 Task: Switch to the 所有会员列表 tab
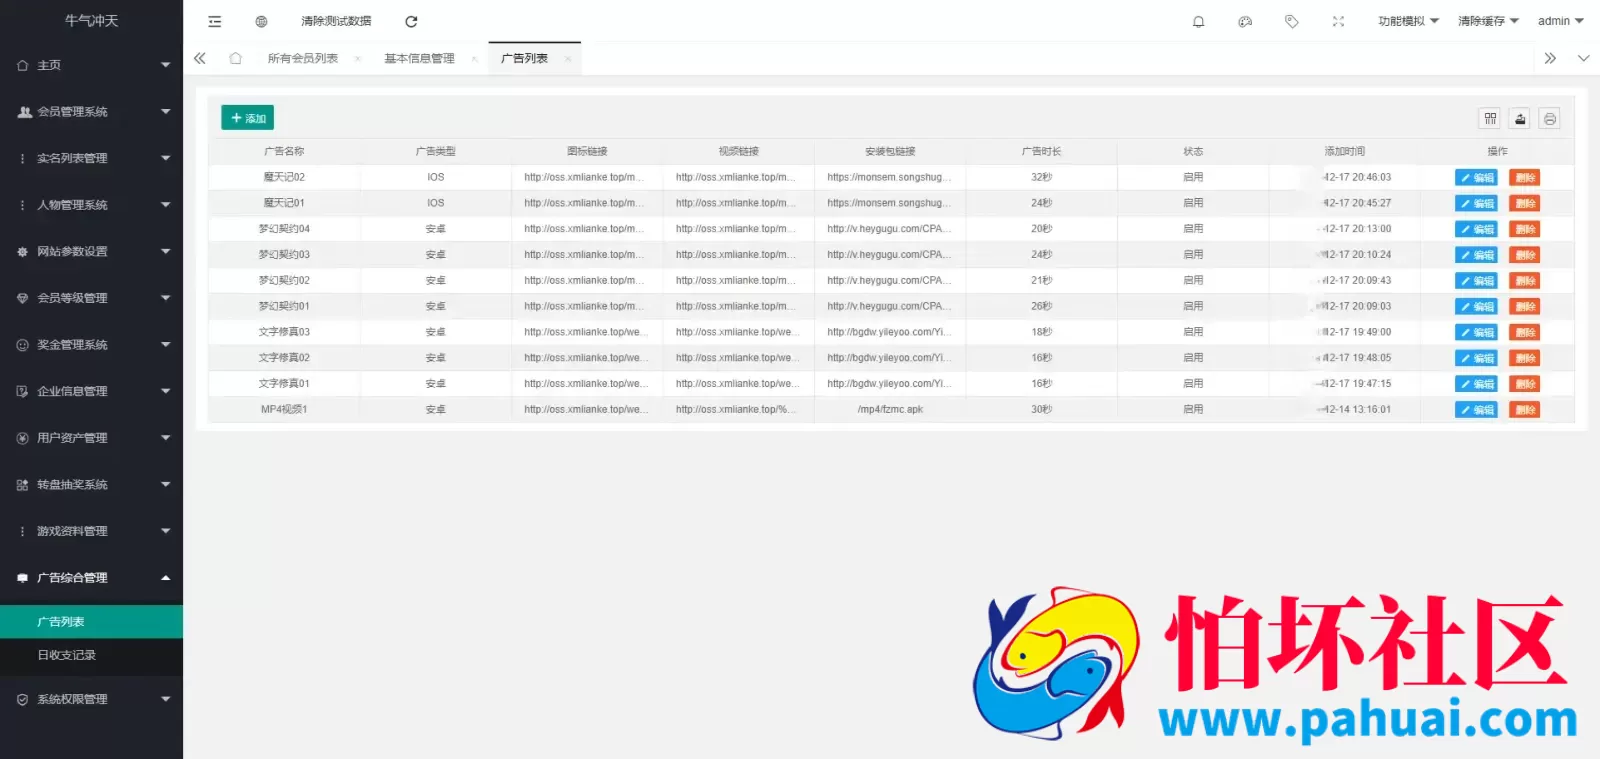pos(303,59)
